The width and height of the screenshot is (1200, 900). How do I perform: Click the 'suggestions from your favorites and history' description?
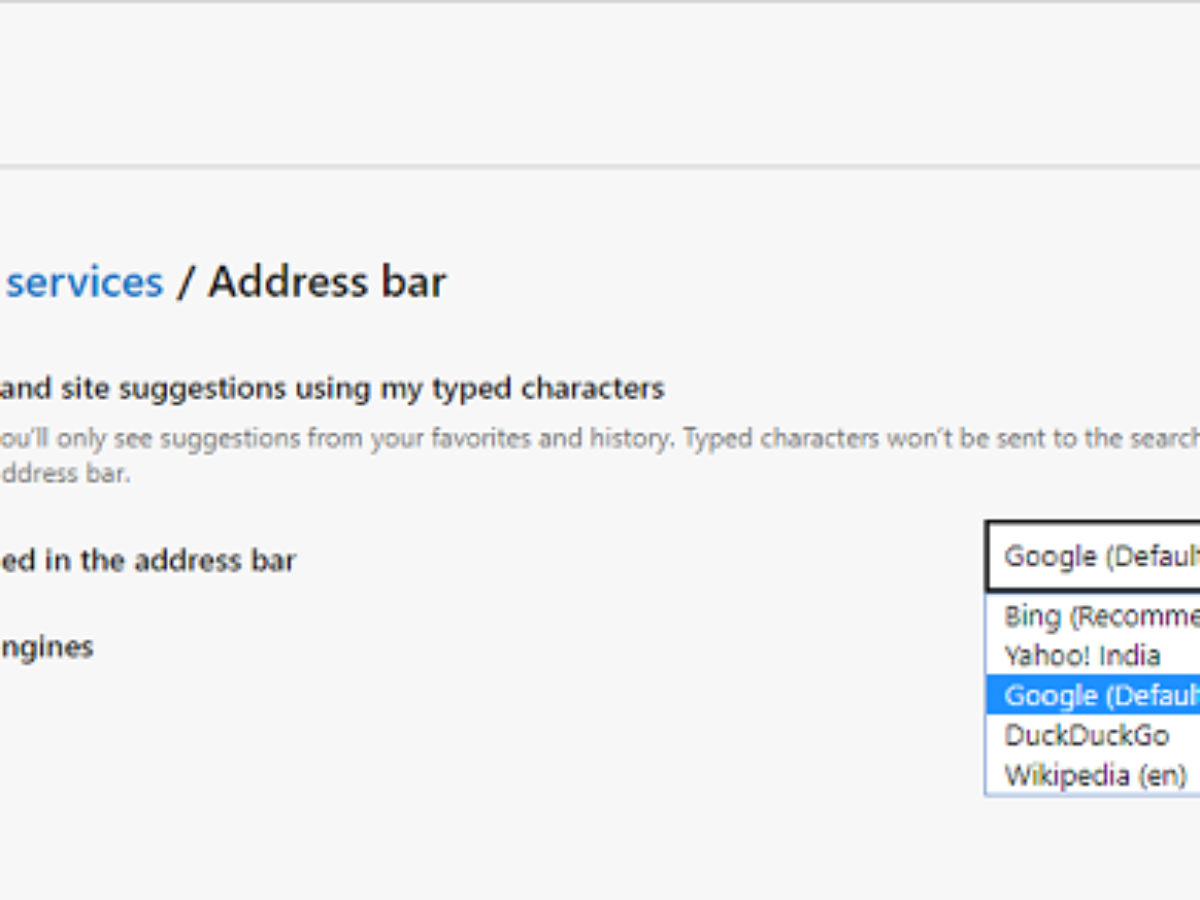(x=417, y=439)
